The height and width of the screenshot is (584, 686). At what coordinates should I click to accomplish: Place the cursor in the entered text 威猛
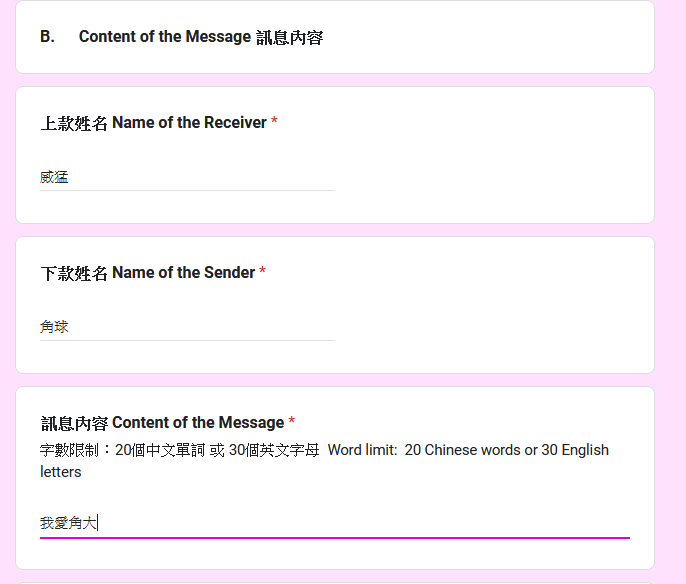[54, 177]
